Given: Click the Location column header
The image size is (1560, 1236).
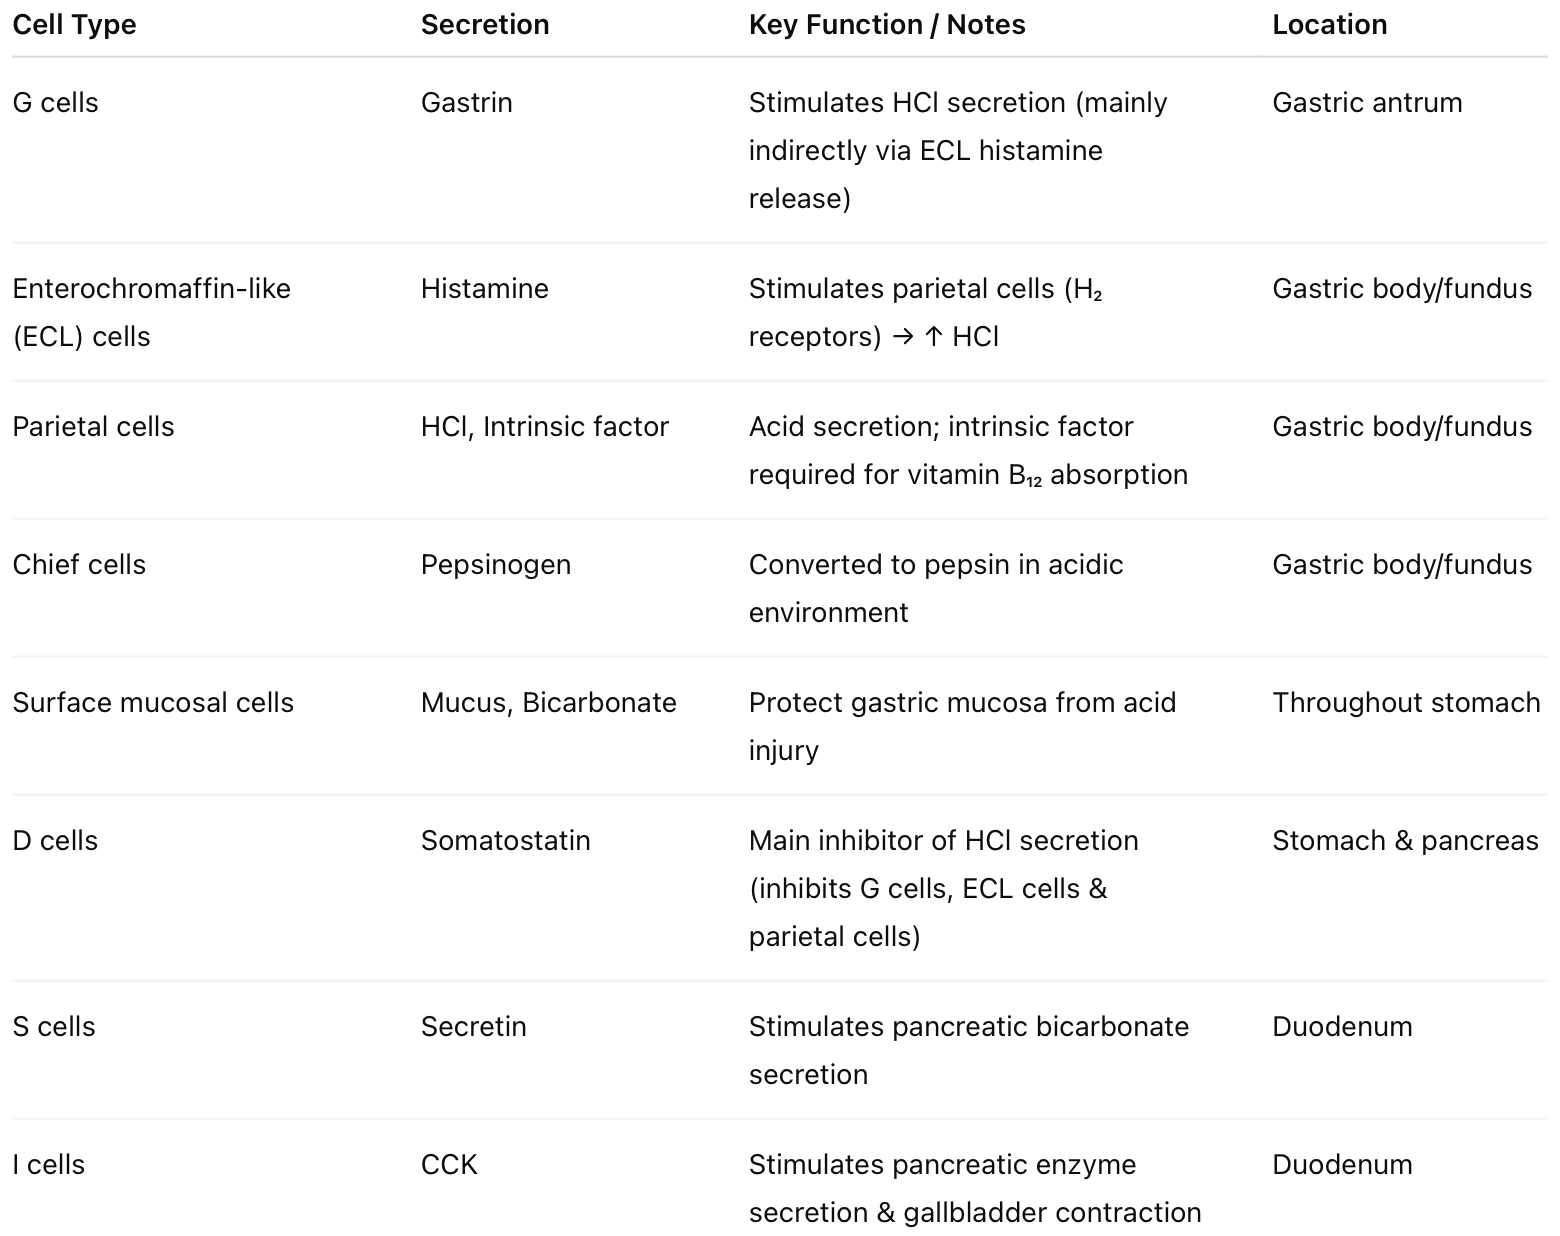Looking at the screenshot, I should pyautogui.click(x=1329, y=25).
